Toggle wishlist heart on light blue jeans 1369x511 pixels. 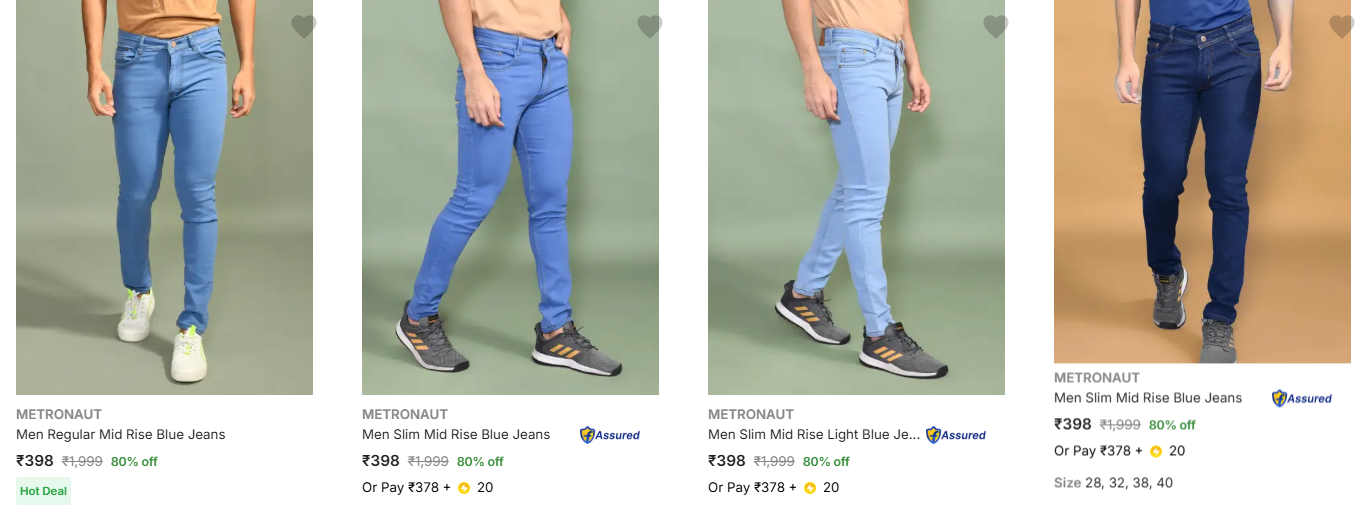996,27
